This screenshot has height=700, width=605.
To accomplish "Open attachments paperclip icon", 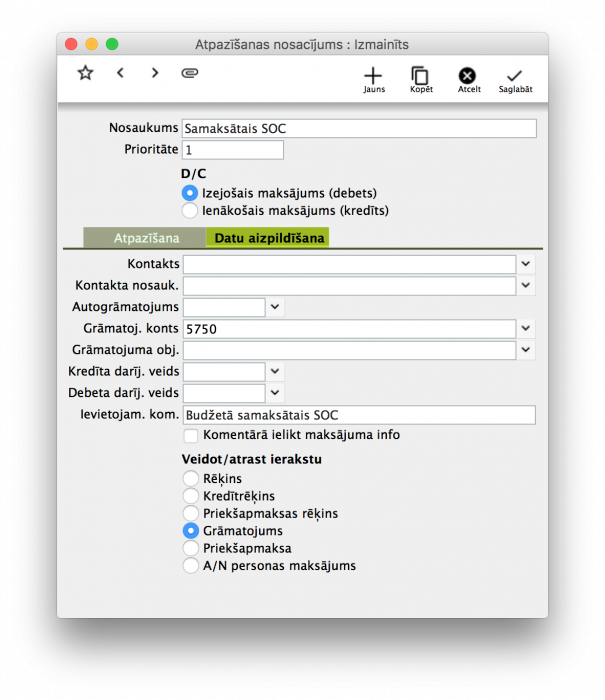I will tap(190, 73).
